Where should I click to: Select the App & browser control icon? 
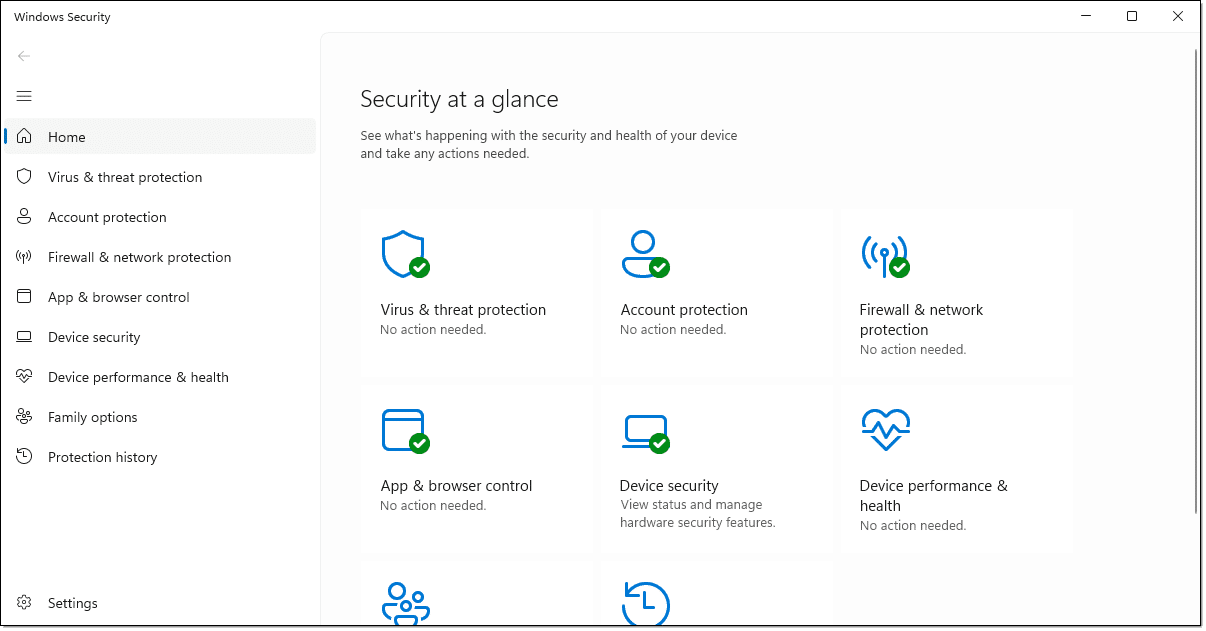coord(404,430)
